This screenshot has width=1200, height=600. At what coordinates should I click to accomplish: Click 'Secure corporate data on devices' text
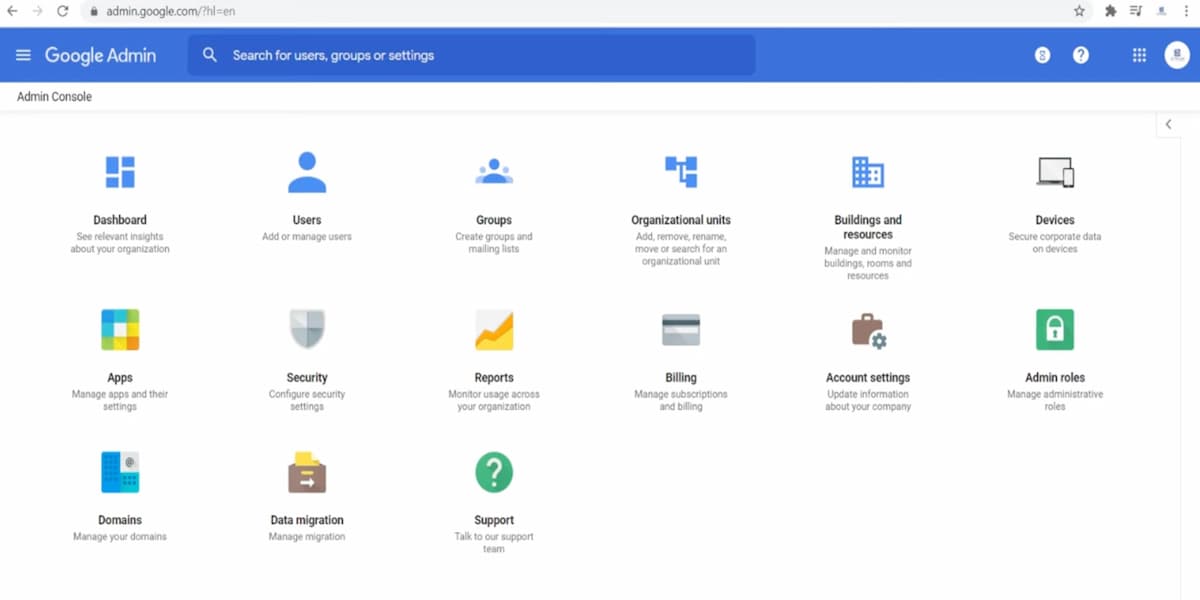pyautogui.click(x=1055, y=243)
